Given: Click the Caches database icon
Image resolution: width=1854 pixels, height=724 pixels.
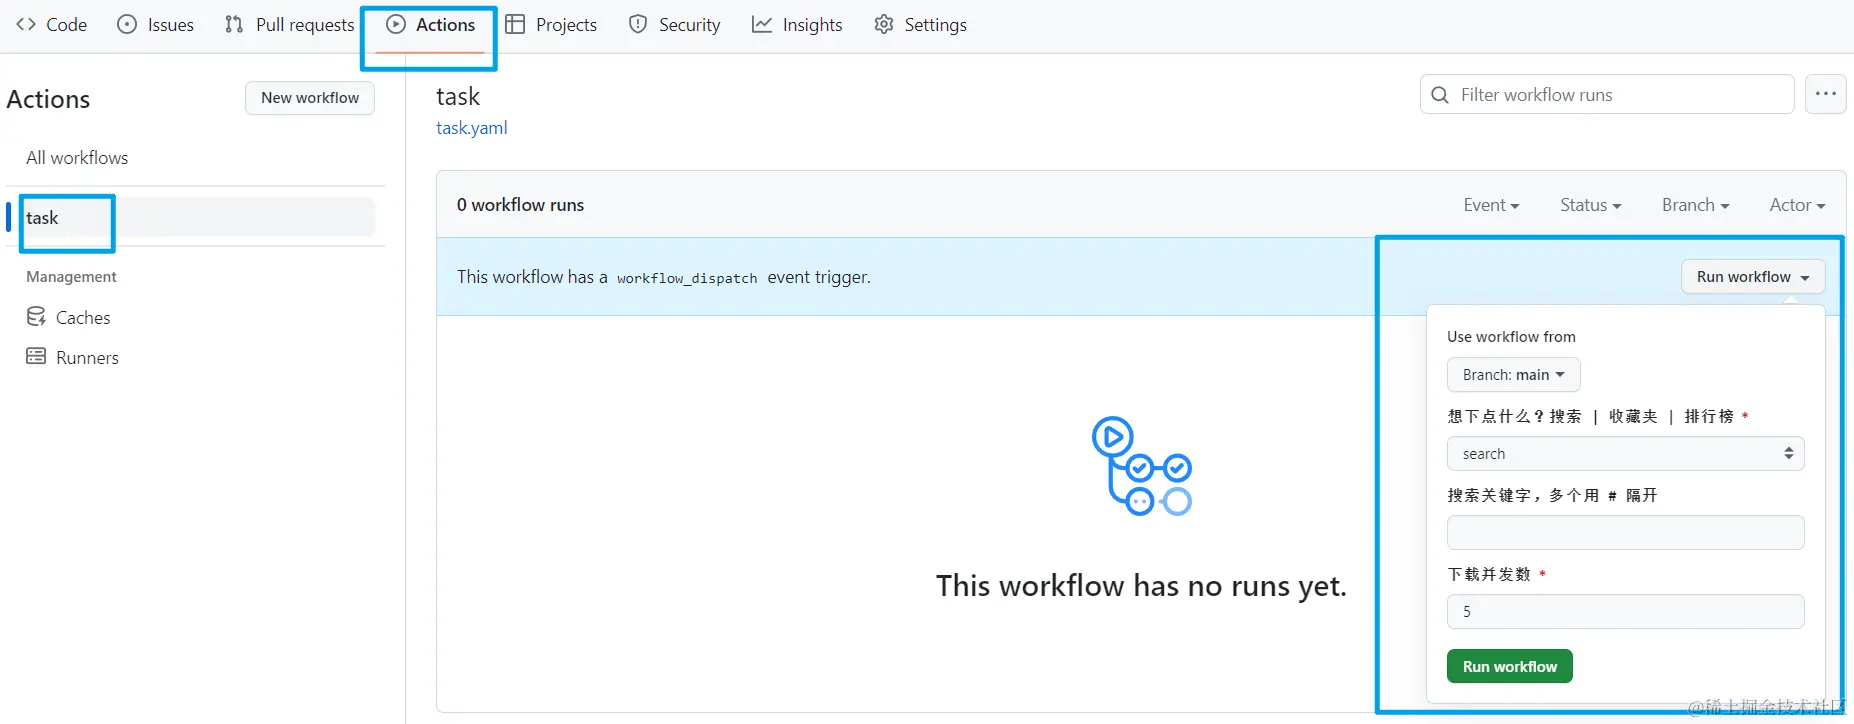Looking at the screenshot, I should click(36, 317).
